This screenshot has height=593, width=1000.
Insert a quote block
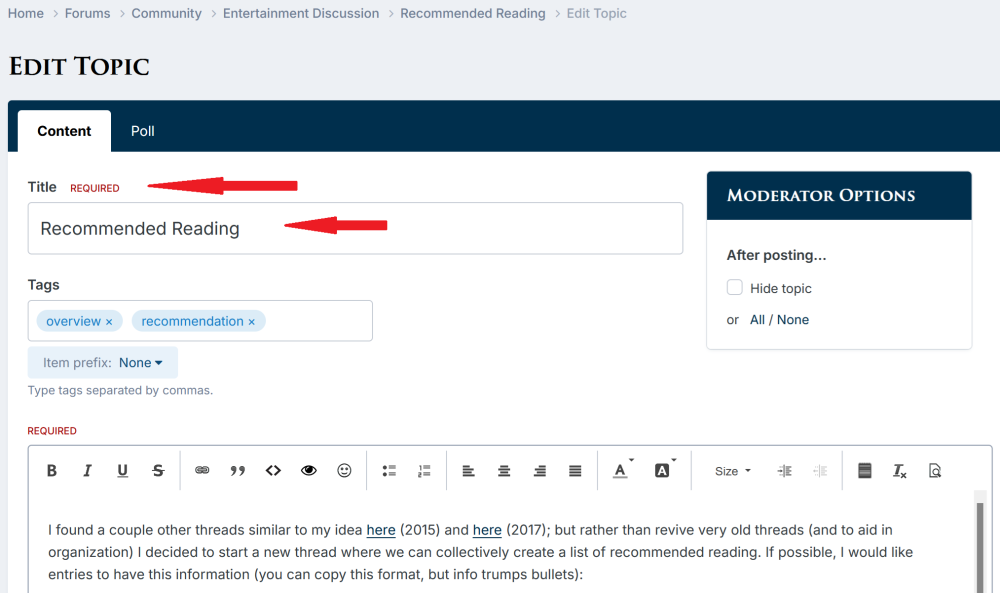pos(238,471)
